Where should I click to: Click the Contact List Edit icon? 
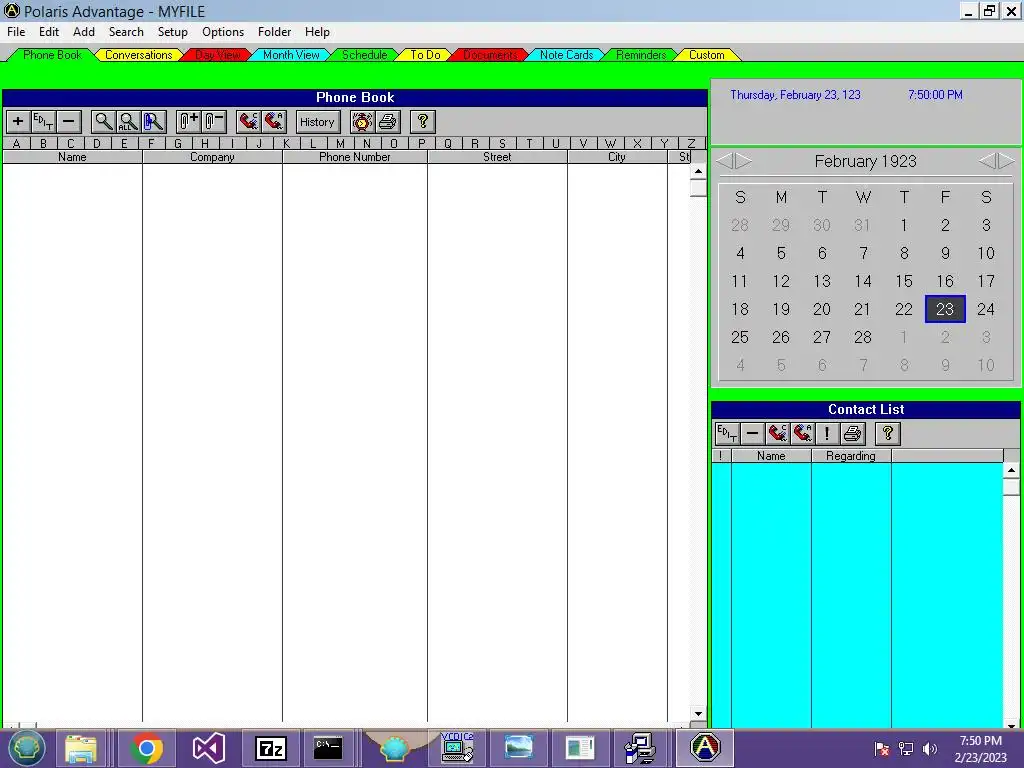727,433
